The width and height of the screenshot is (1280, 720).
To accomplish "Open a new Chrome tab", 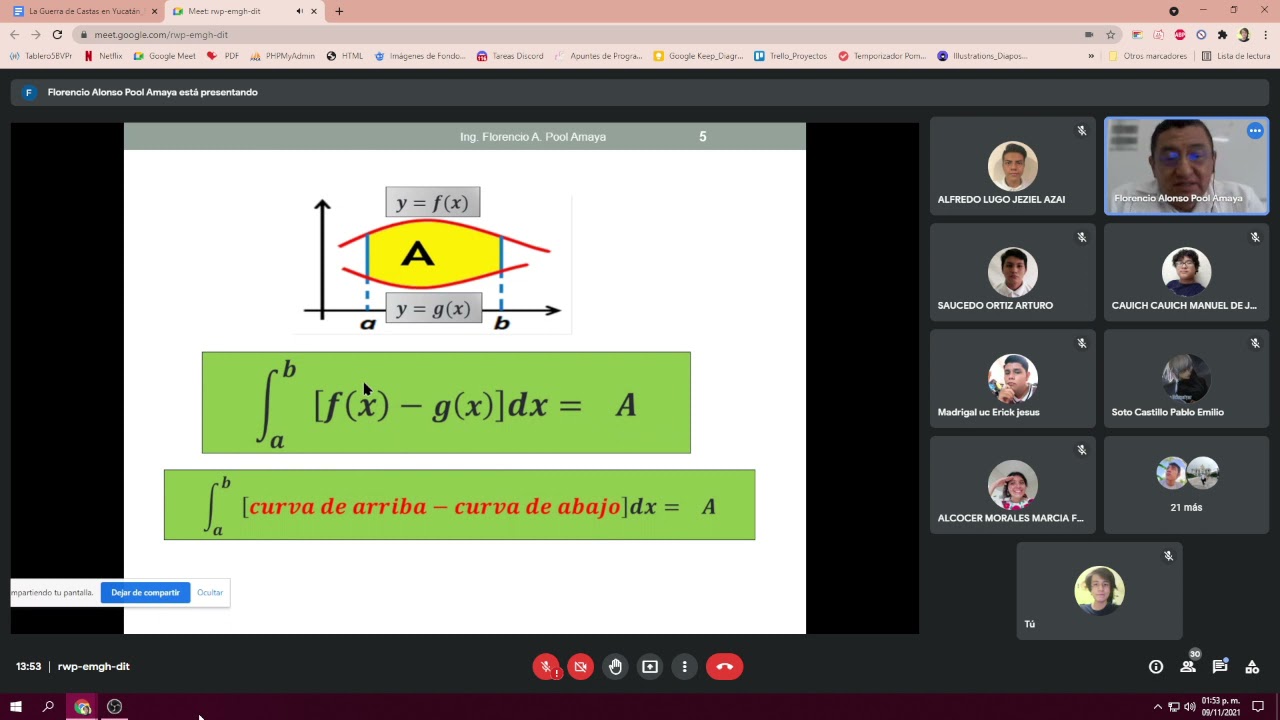I will coord(339,11).
